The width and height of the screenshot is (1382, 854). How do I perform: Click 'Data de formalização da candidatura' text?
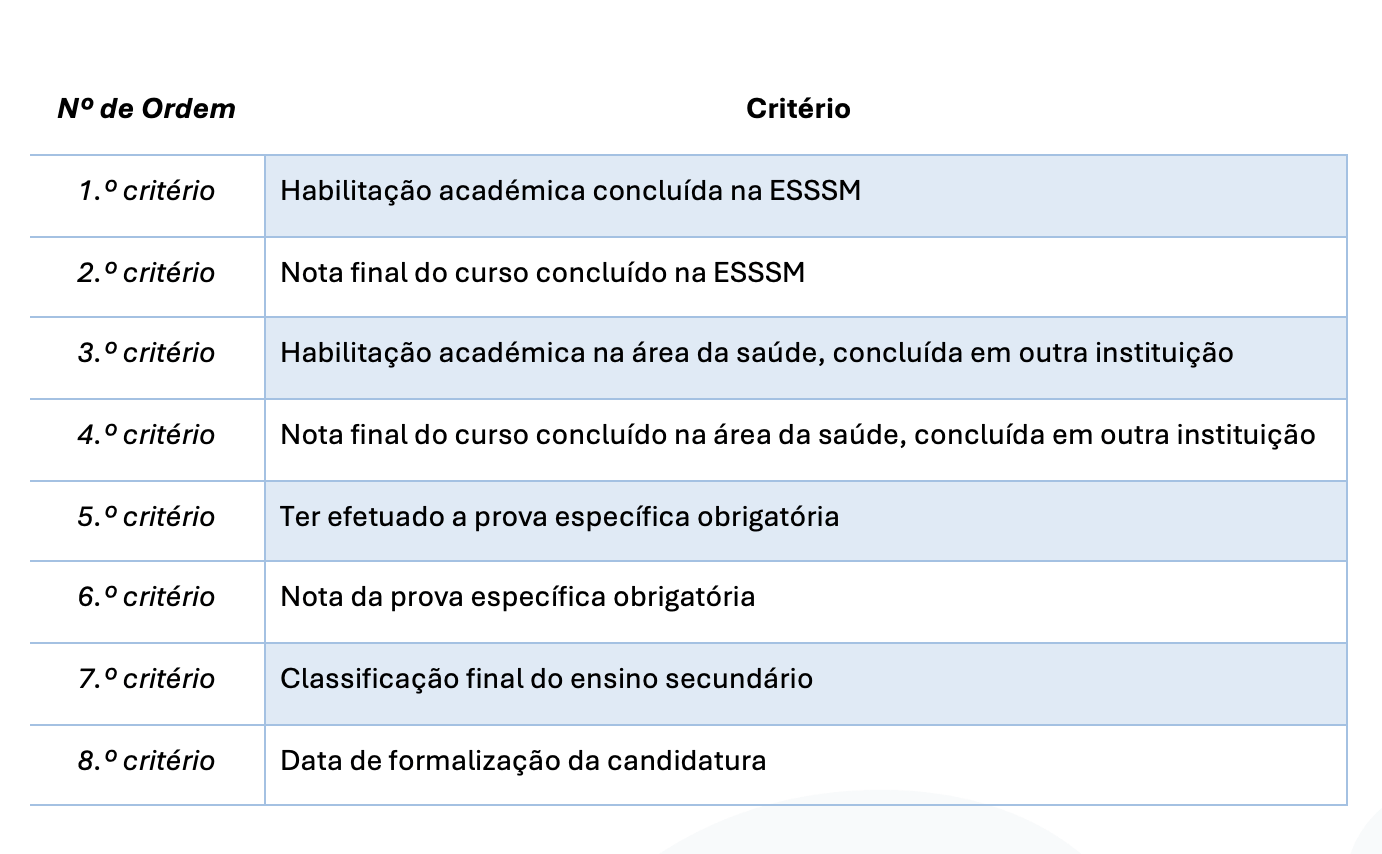tap(523, 761)
